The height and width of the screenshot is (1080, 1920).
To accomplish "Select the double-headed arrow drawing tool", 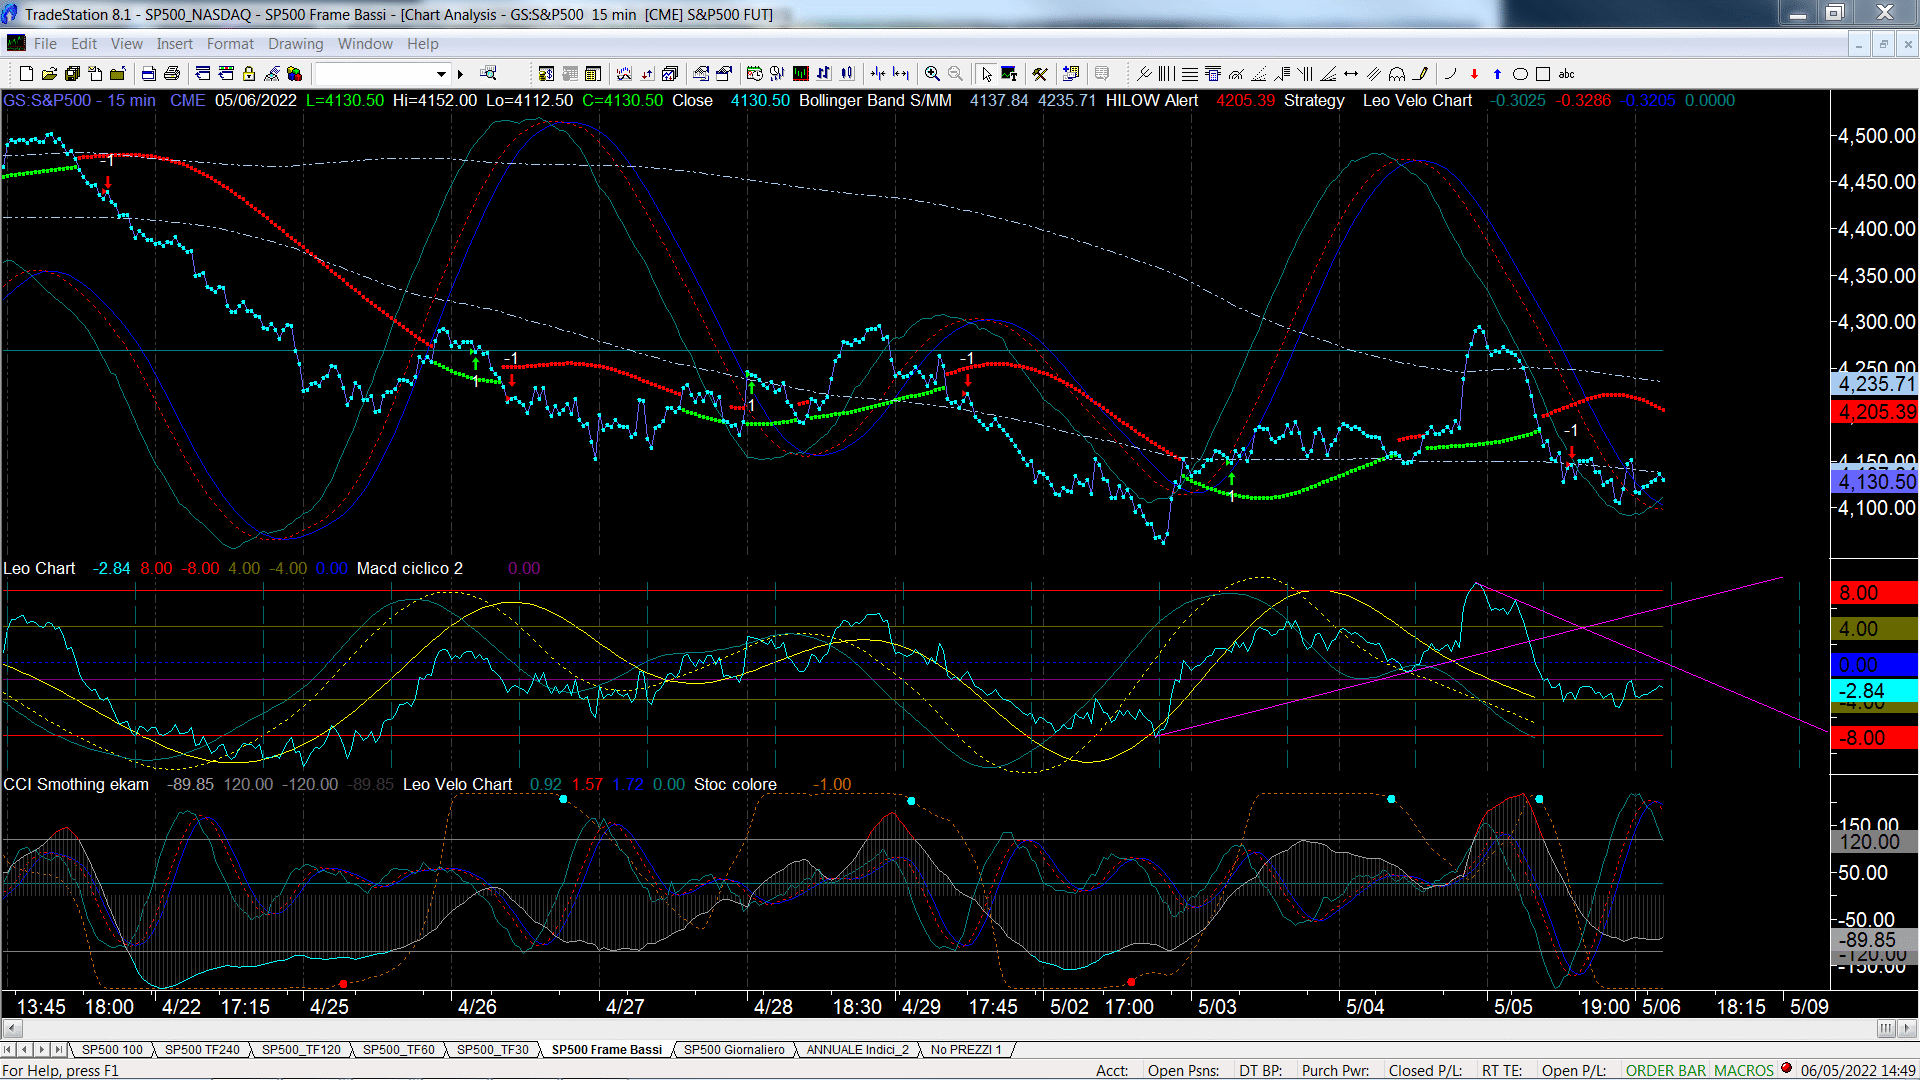I will (1351, 73).
